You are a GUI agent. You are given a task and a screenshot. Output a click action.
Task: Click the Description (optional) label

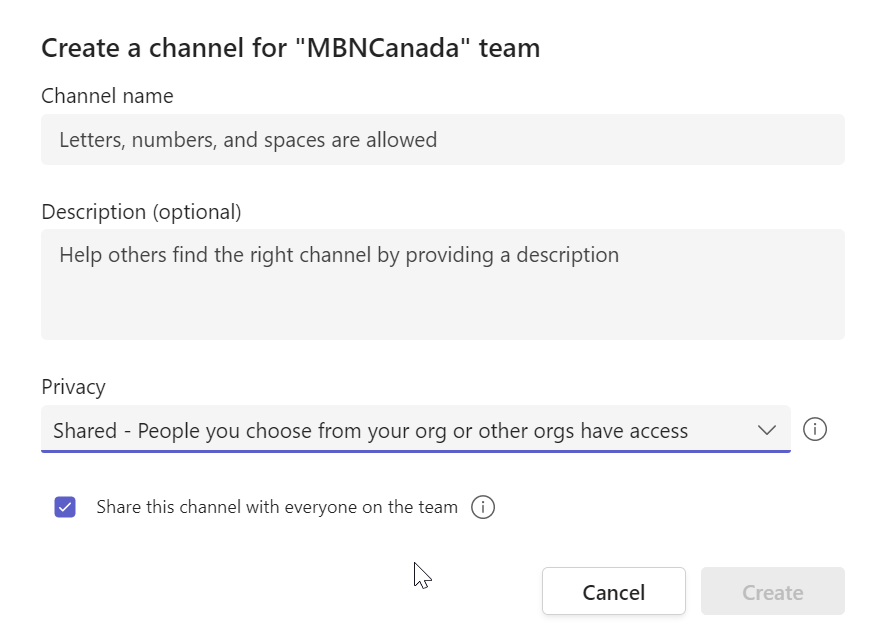(x=141, y=212)
